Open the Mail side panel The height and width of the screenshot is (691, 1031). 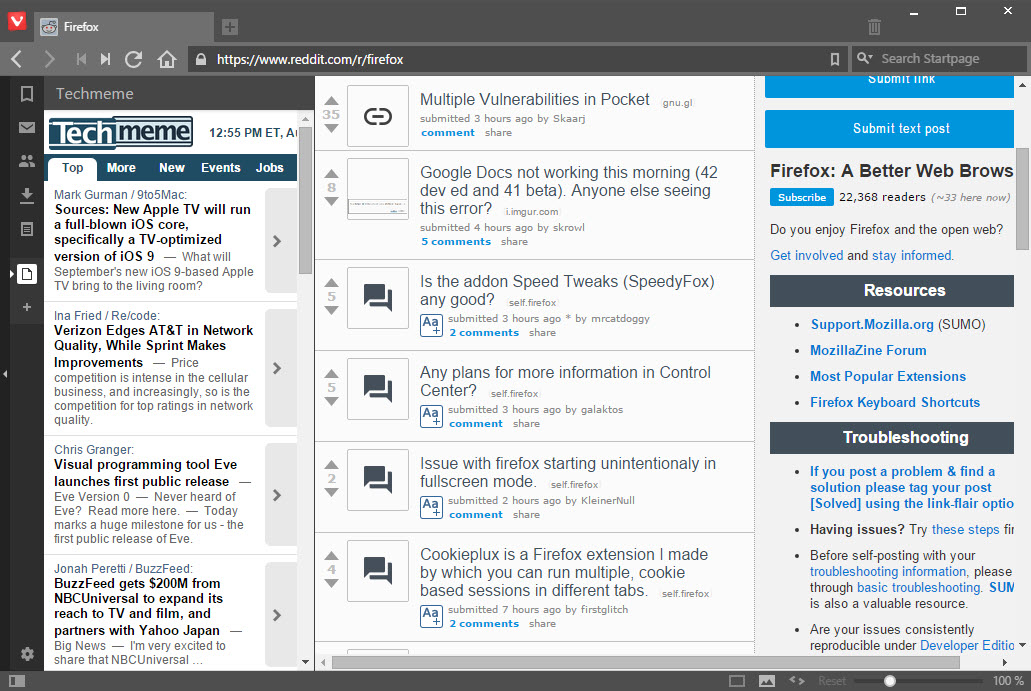pyautogui.click(x=27, y=128)
